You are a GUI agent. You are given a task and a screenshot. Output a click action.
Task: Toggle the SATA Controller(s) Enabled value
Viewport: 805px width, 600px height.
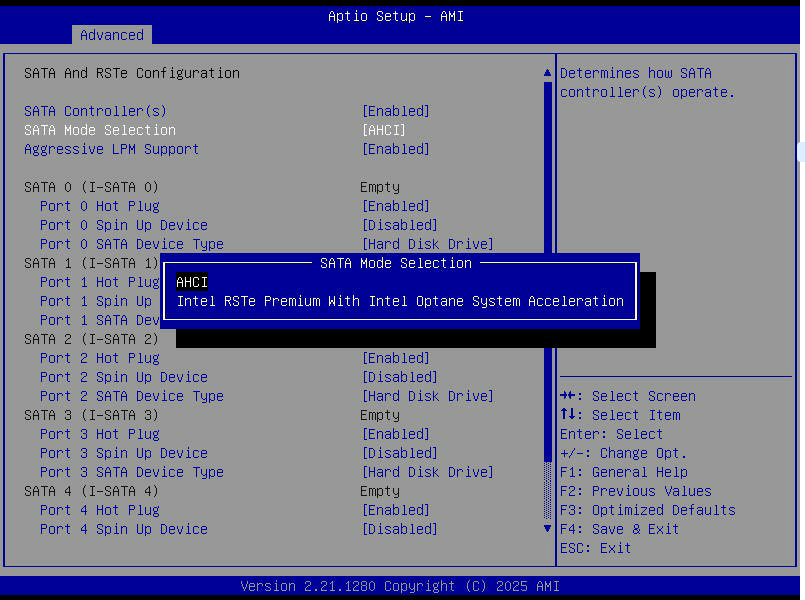[395, 111]
